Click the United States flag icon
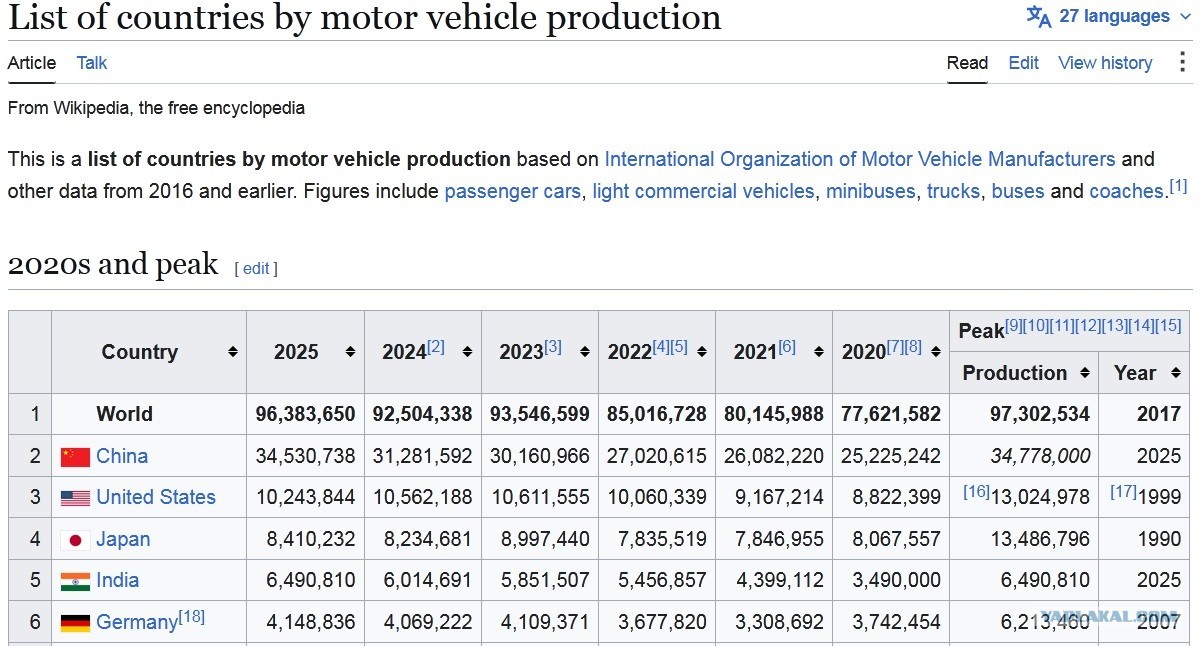This screenshot has width=1203, height=646. (75, 498)
